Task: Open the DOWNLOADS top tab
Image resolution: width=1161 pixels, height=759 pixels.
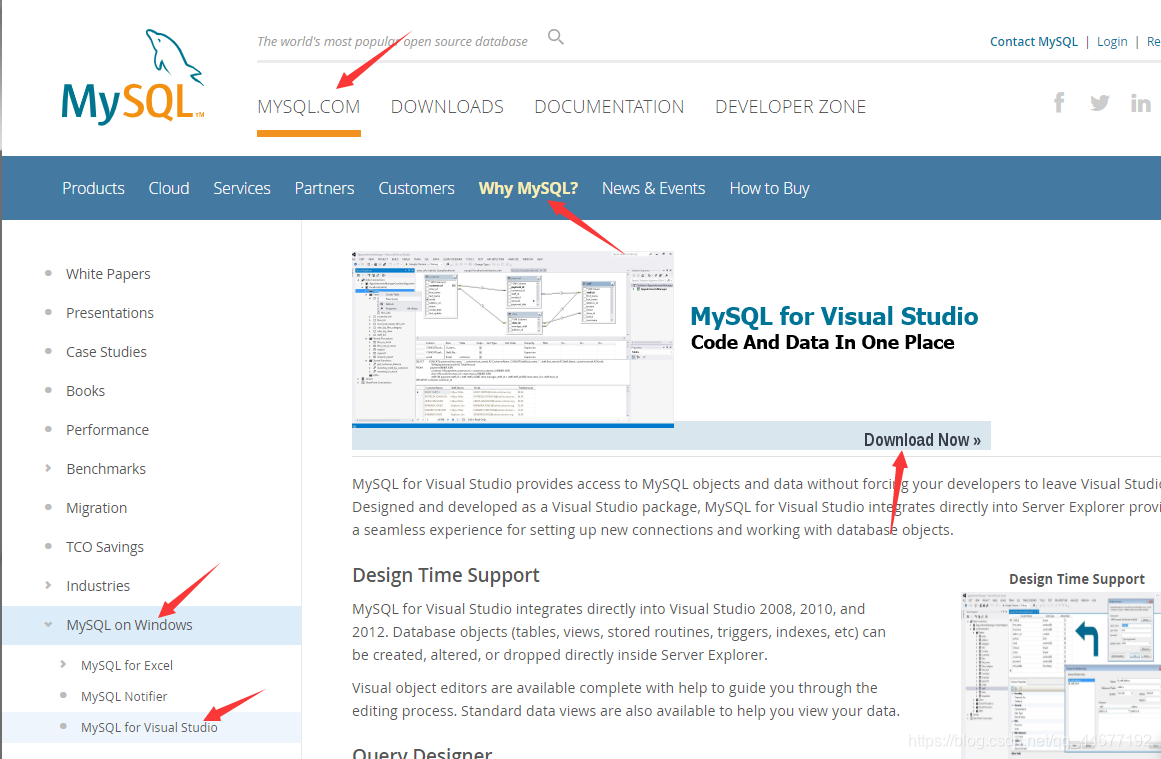Action: 447,107
